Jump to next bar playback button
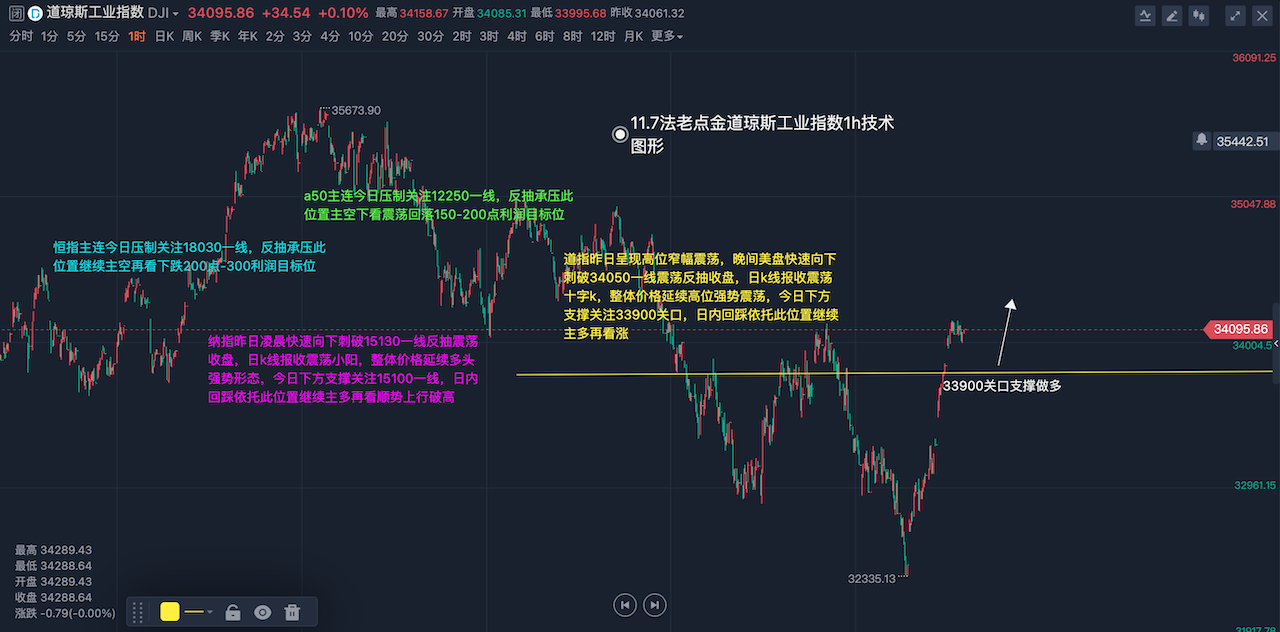Image resolution: width=1280 pixels, height=632 pixels. pos(654,604)
